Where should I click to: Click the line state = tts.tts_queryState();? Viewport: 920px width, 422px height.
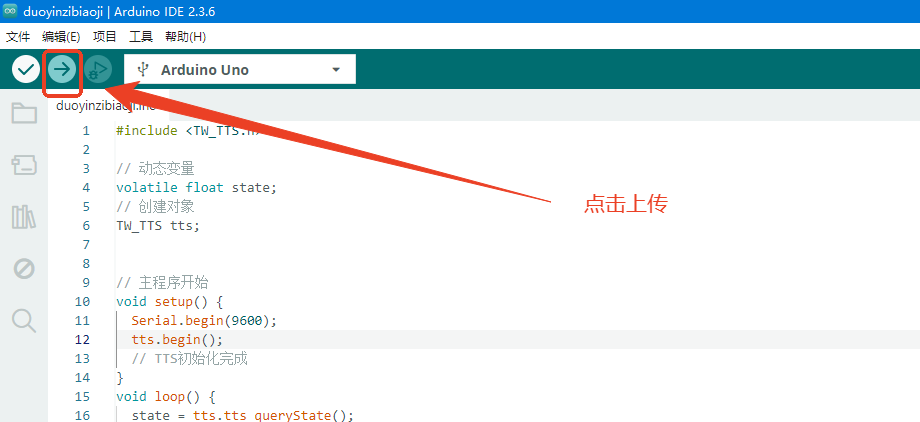coord(243,416)
